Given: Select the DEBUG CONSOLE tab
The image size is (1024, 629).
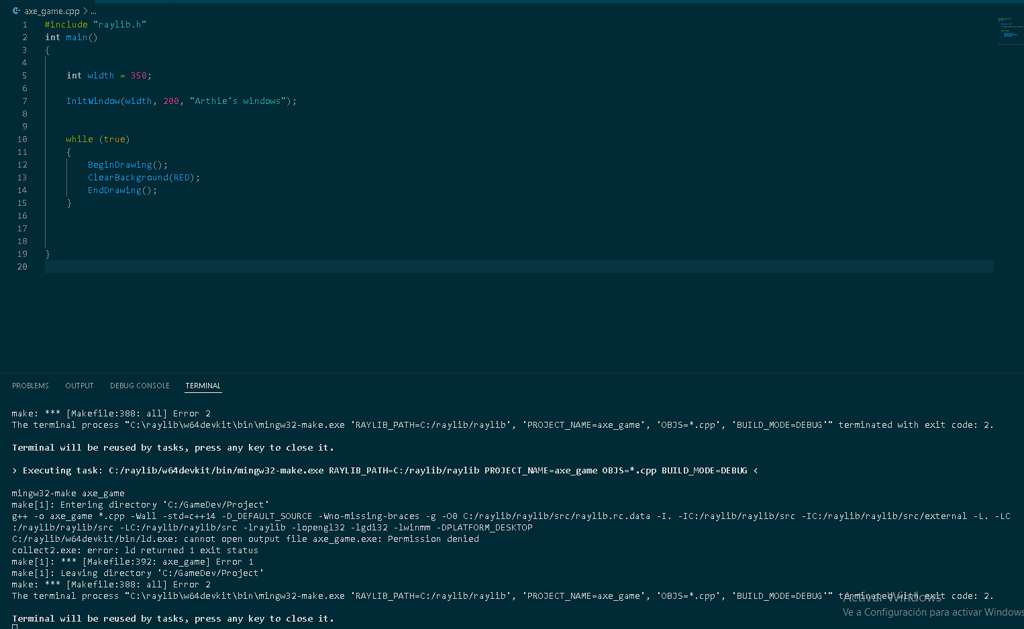Looking at the screenshot, I should [139, 385].
